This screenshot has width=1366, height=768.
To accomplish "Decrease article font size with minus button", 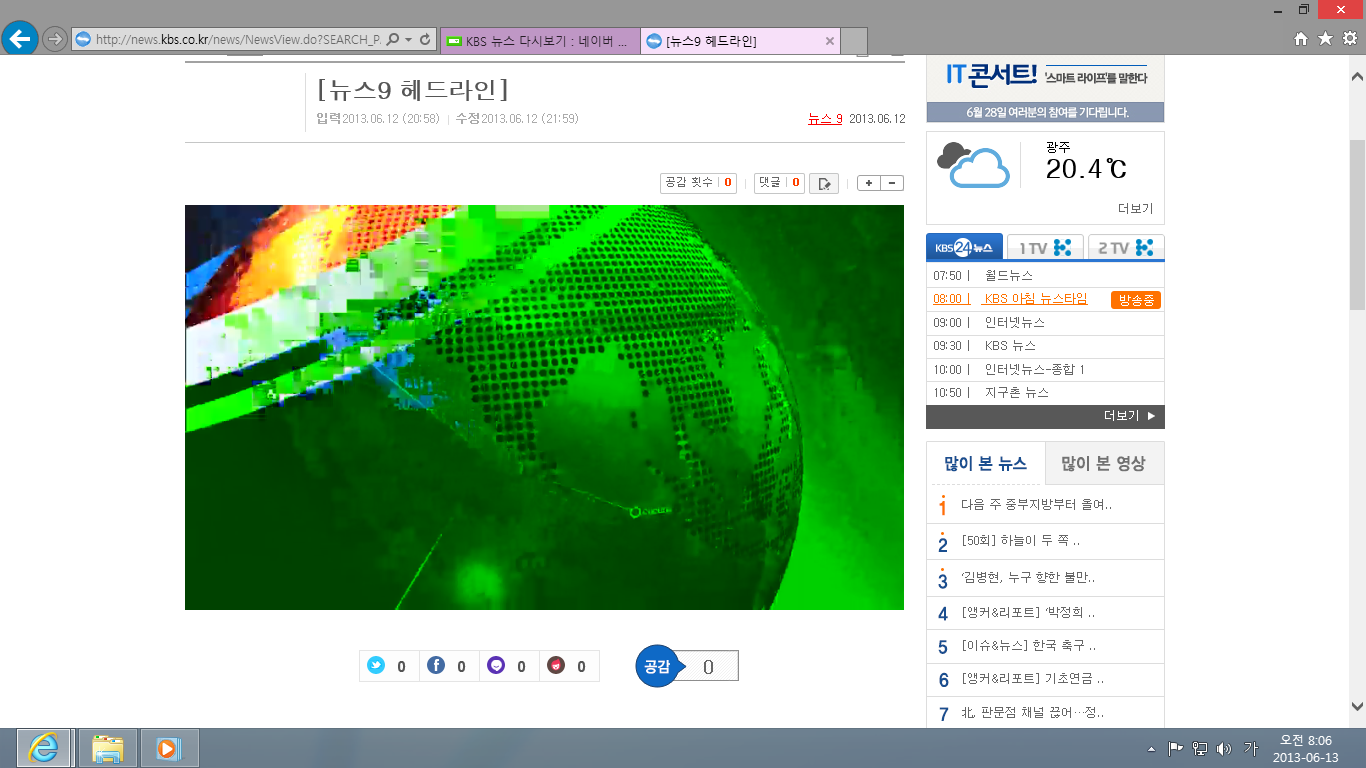I will click(892, 183).
